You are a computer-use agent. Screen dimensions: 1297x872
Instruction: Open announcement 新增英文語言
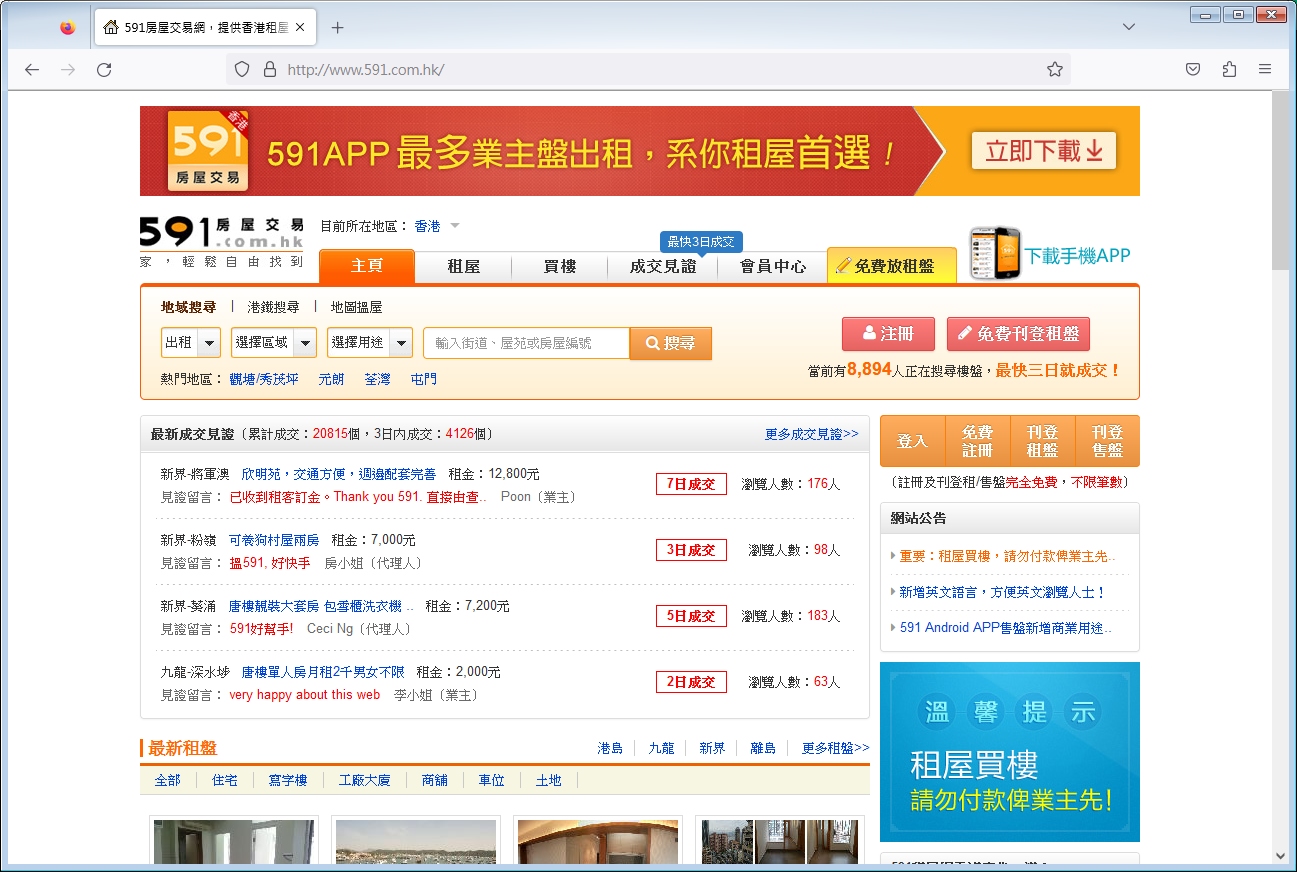point(1002,592)
